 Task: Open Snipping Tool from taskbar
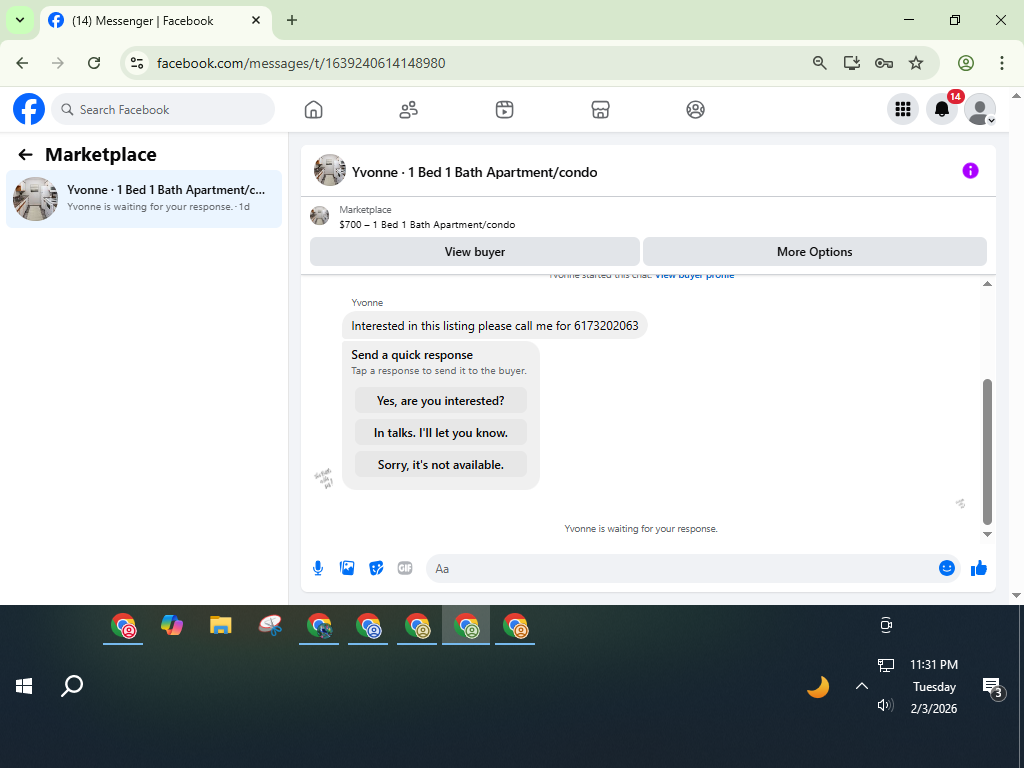pos(270,626)
